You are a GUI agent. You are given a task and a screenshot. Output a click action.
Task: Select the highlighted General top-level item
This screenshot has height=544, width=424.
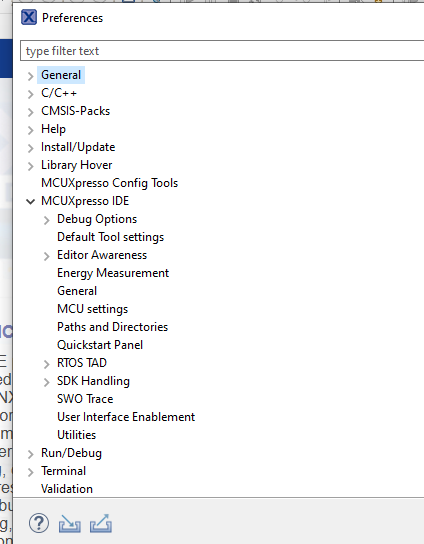click(61, 75)
